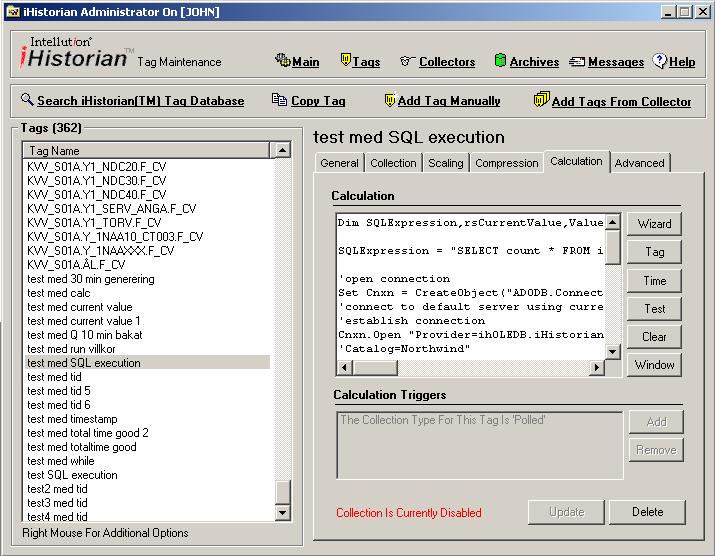Open the Main page link

(306, 62)
